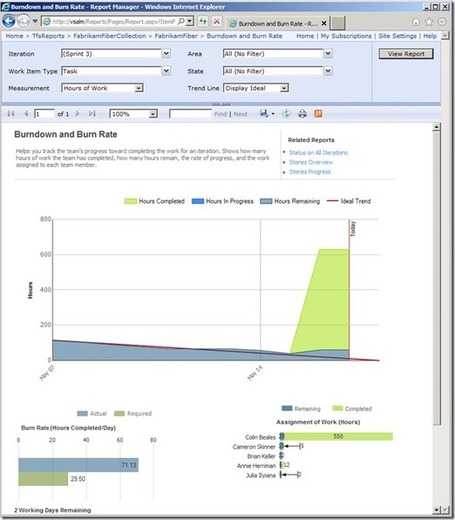This screenshot has height=520, width=455.
Task: Go to previous report page
Action: 26,114
